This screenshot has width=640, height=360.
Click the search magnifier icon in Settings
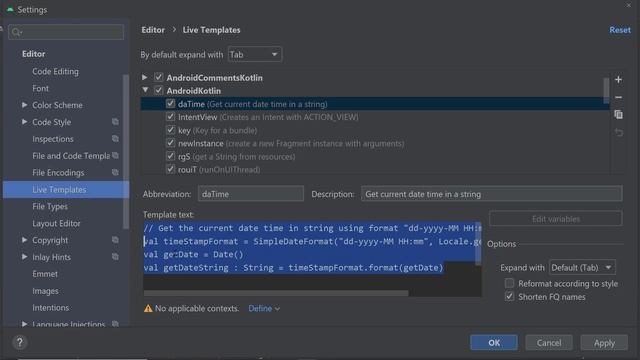point(16,32)
